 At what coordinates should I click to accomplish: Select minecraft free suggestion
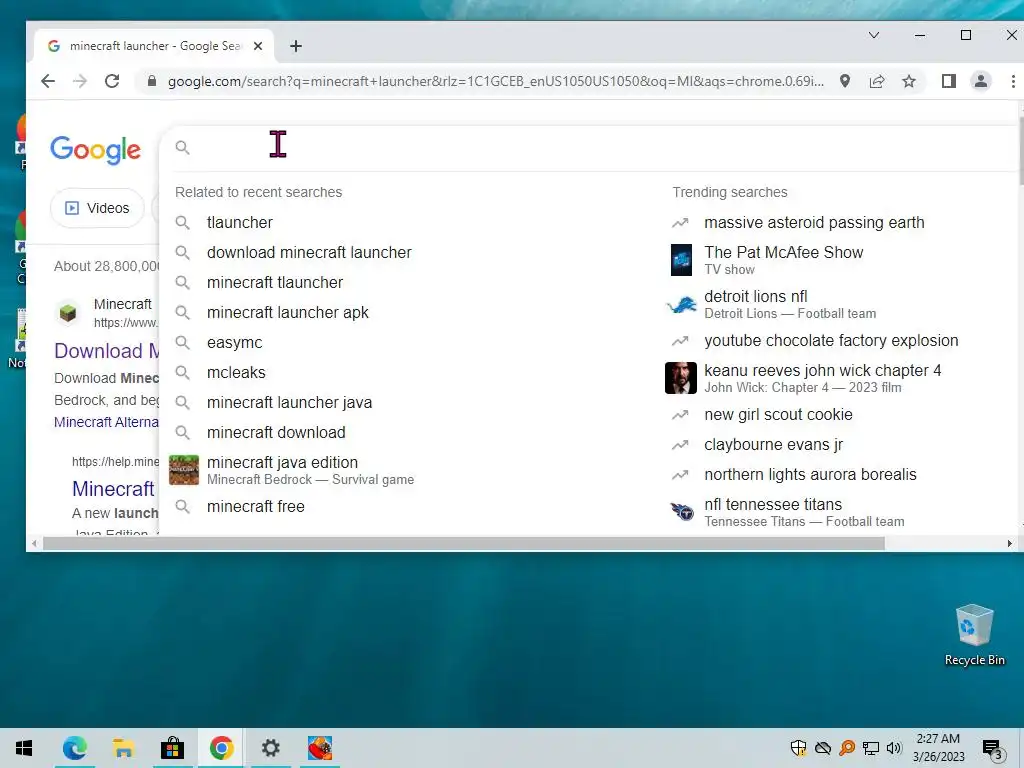[255, 507]
